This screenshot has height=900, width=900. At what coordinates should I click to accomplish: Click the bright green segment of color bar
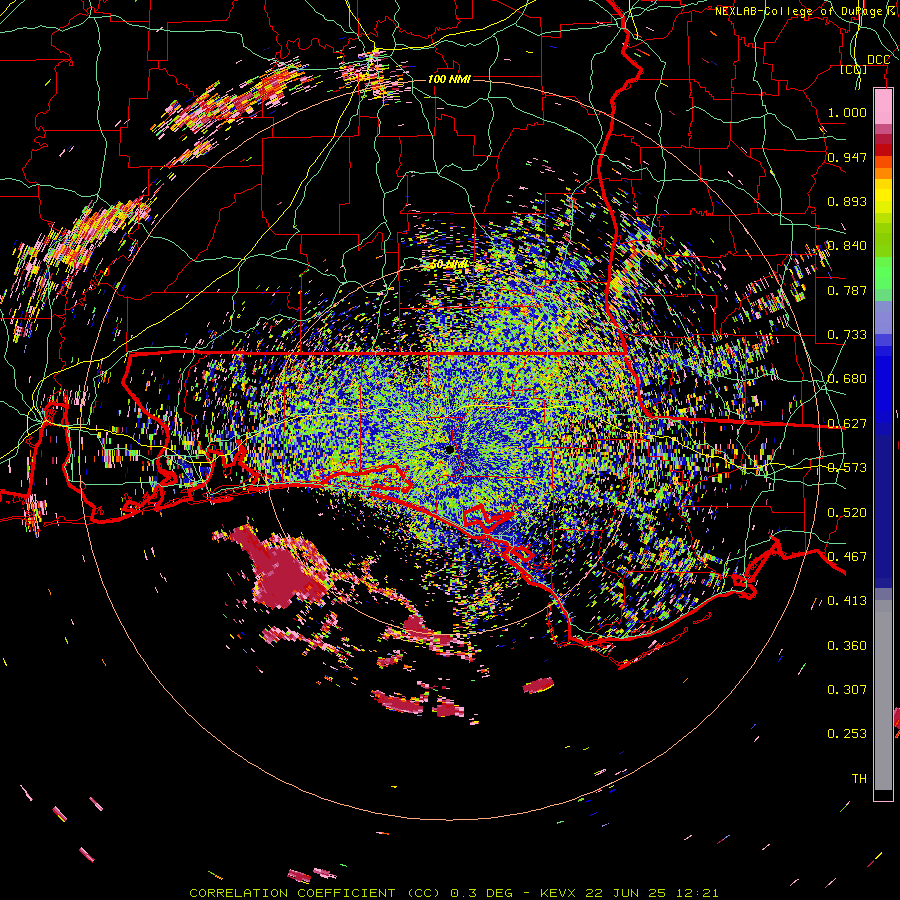pos(883,273)
